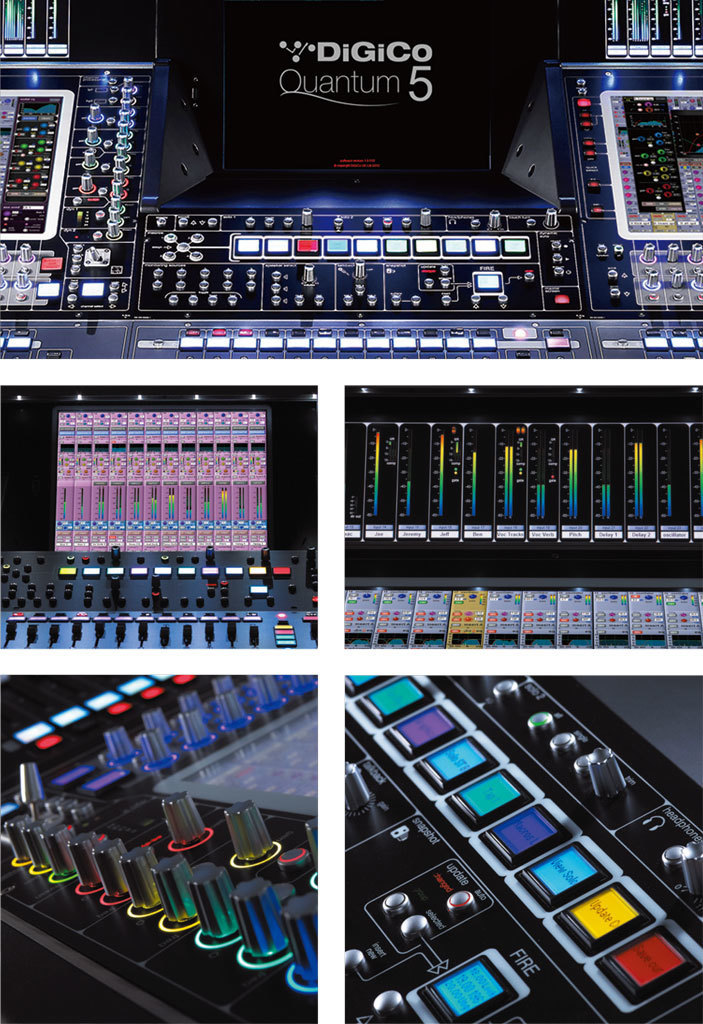Screen dimensions: 703x1024
Task: Tap the DiGiCo Quantum 5 center screen
Action: coord(356,85)
